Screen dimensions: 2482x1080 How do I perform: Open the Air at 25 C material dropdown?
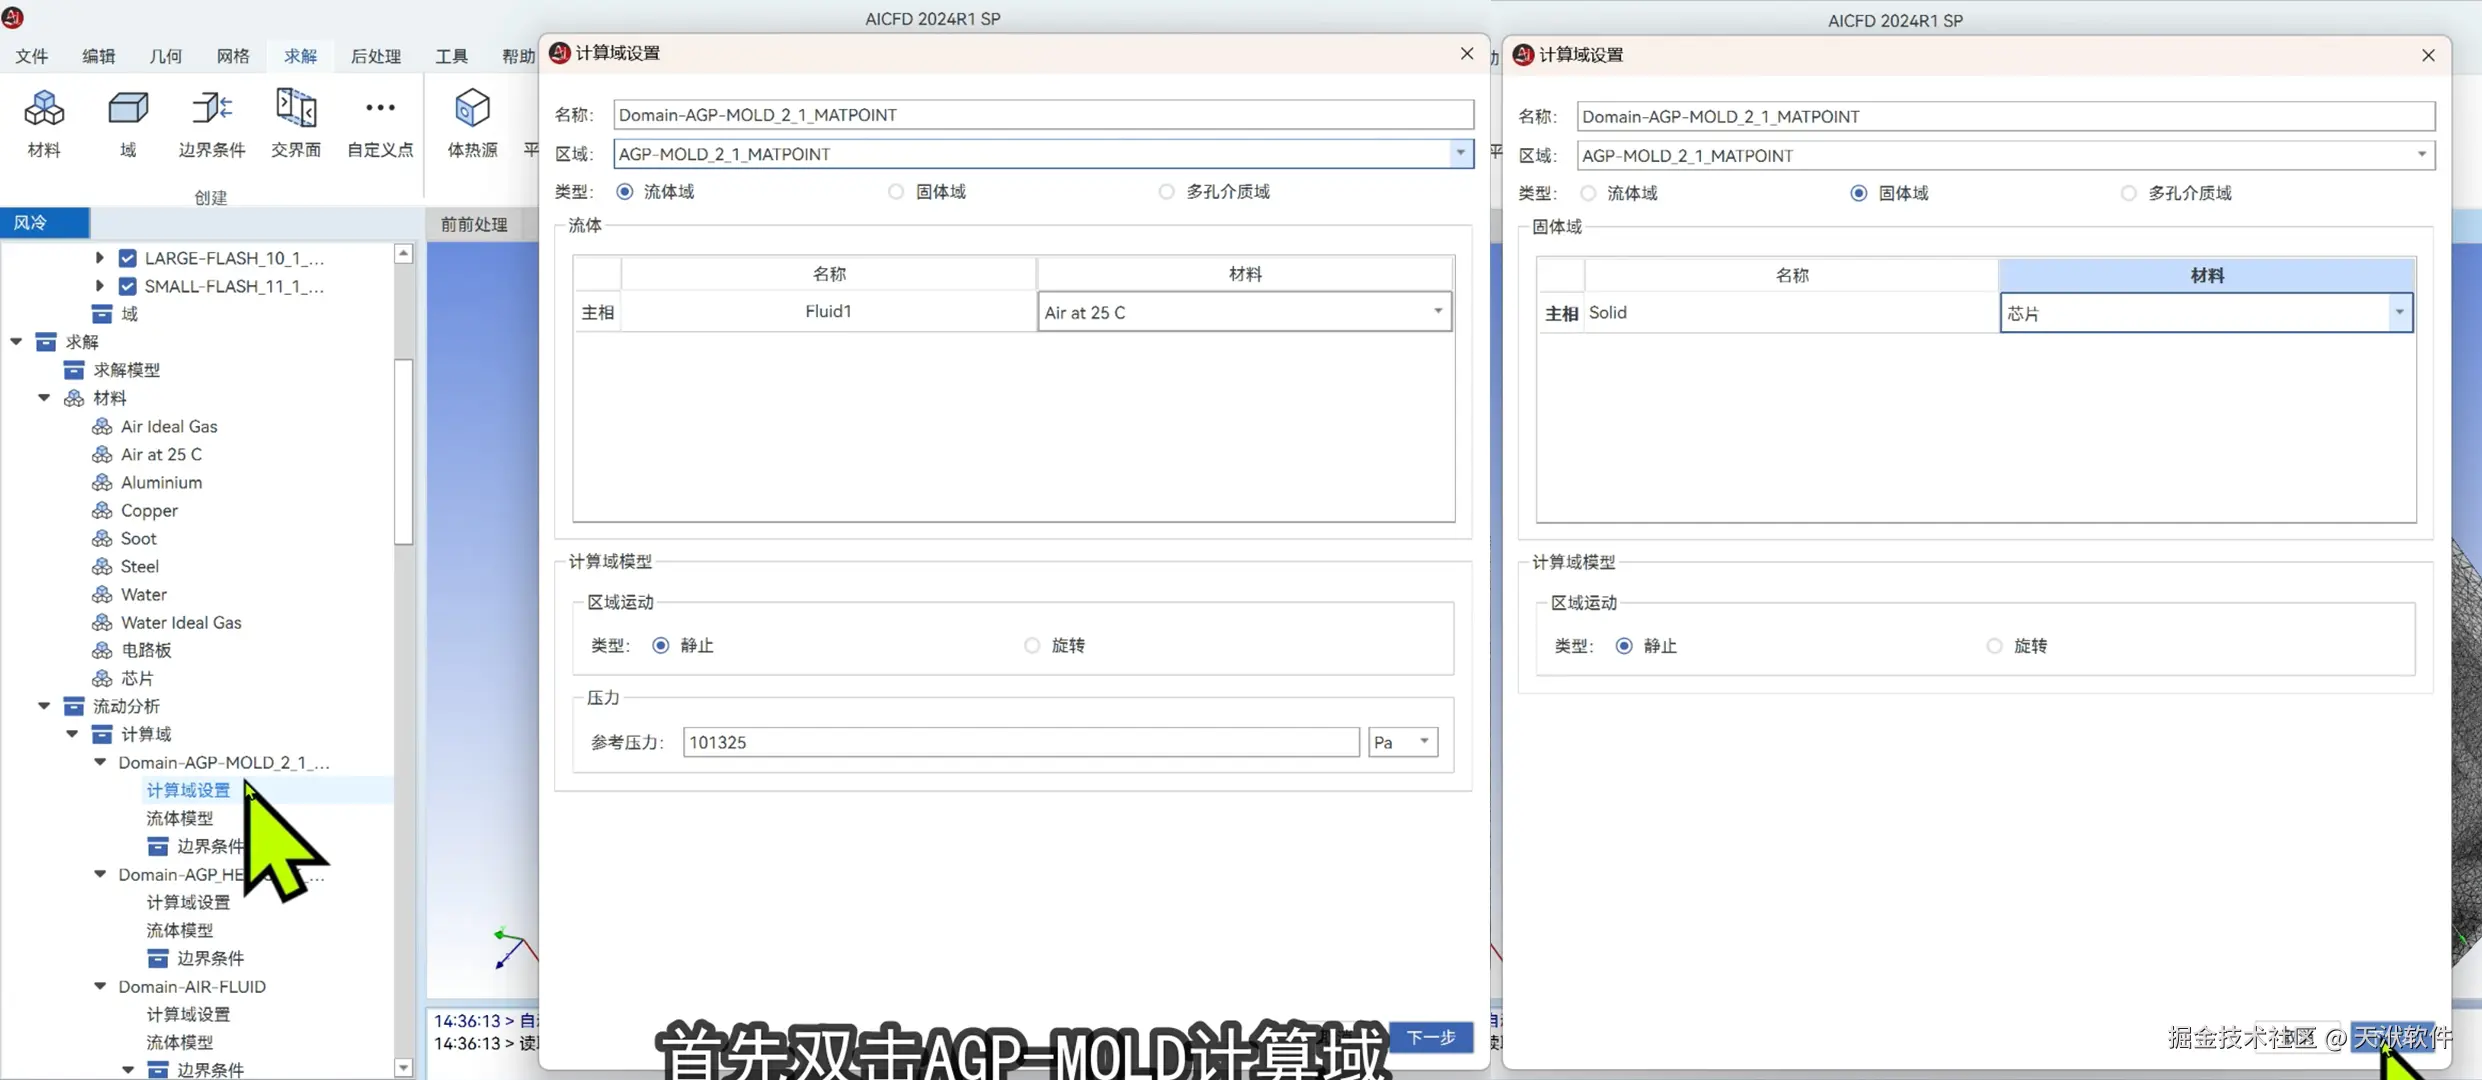1438,312
